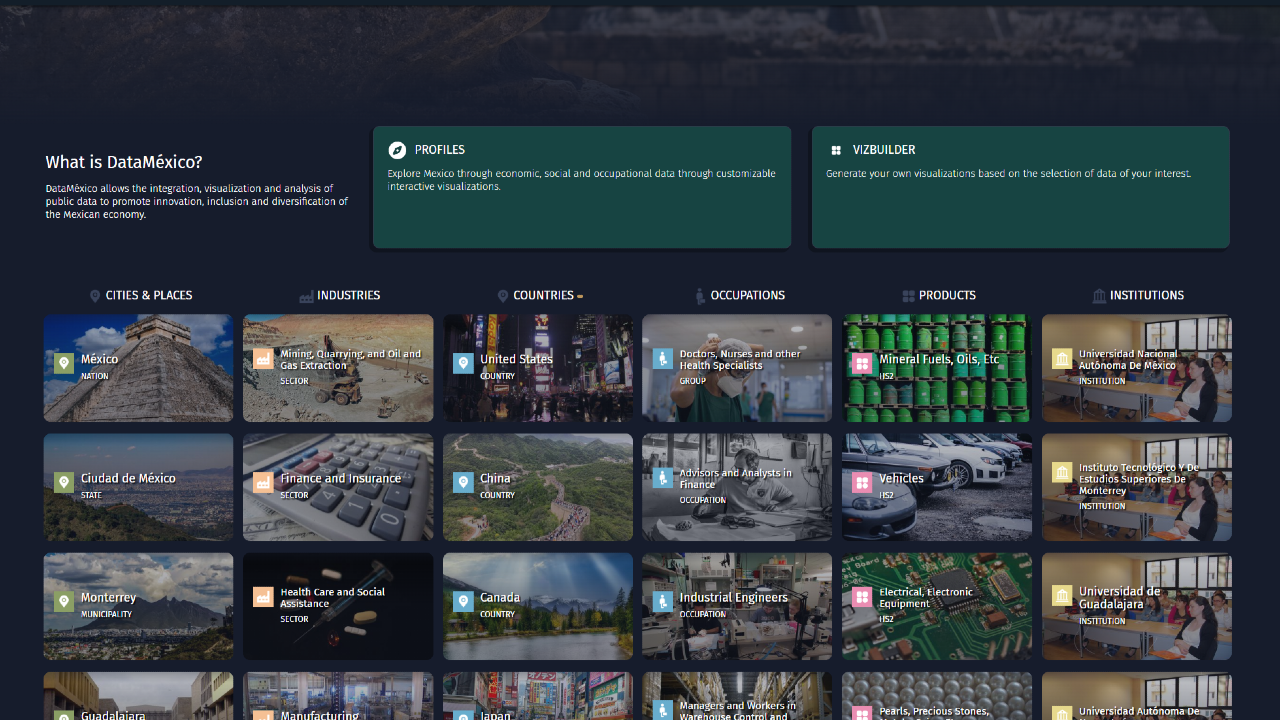Screen dimensions: 1280x720
Task: Click the institution icon on Universidad Nacional Autónoma card
Action: (x=1062, y=359)
